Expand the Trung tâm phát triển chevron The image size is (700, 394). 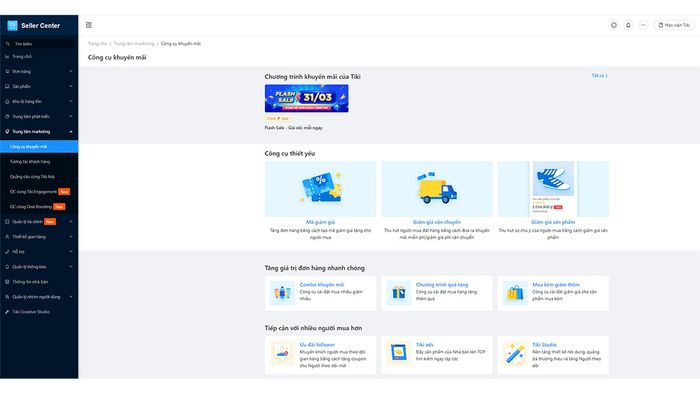coord(71,116)
